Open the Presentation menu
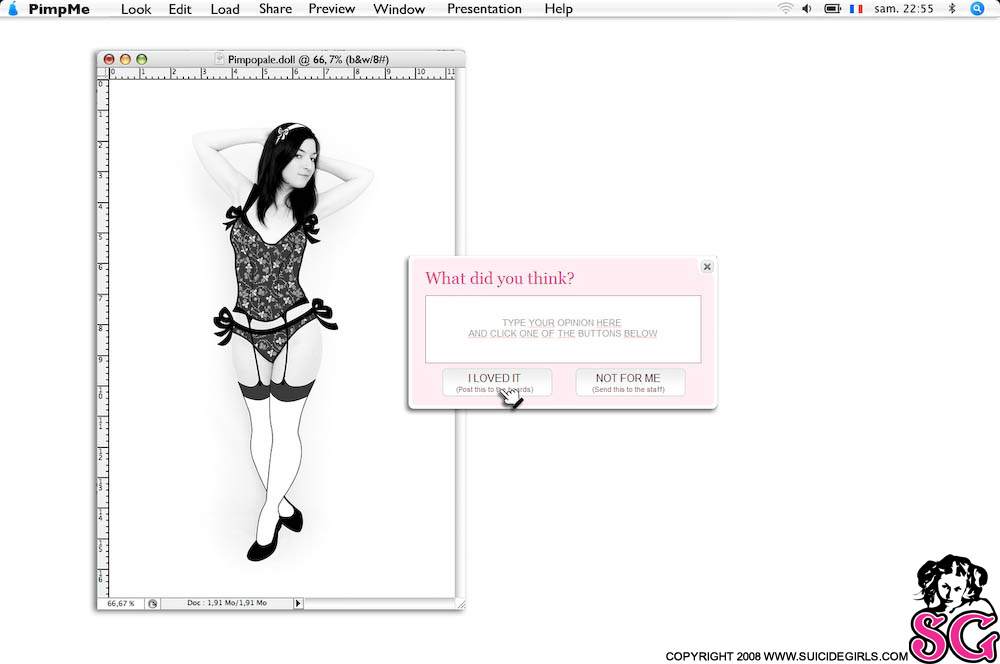 pyautogui.click(x=484, y=9)
